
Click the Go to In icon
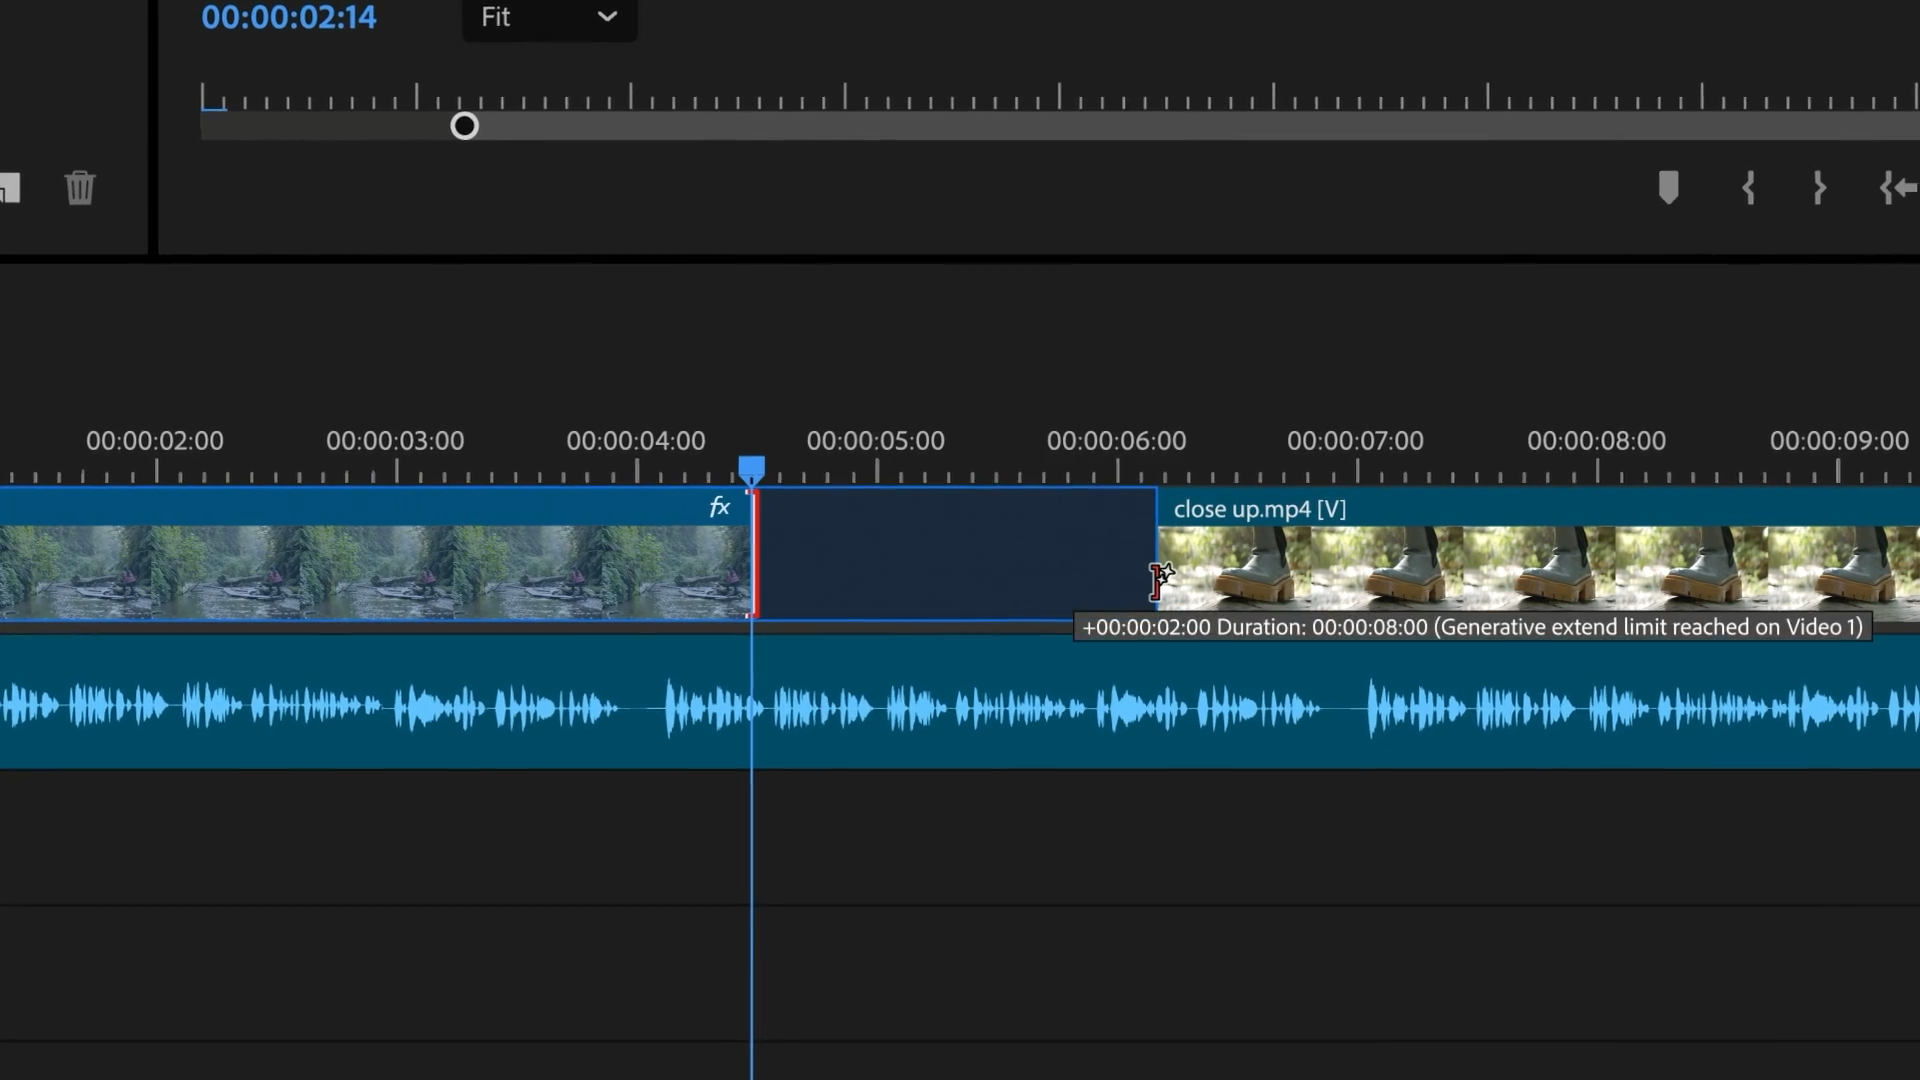pyautogui.click(x=1898, y=188)
